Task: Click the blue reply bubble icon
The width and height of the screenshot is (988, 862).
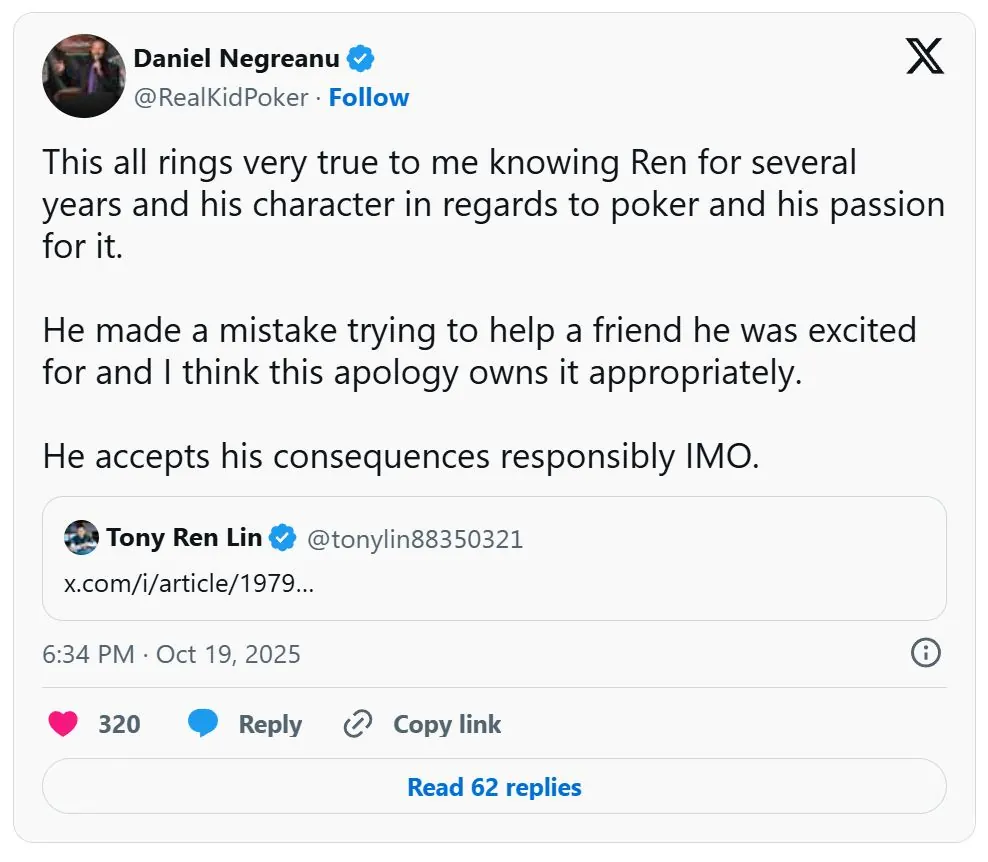Action: point(204,724)
